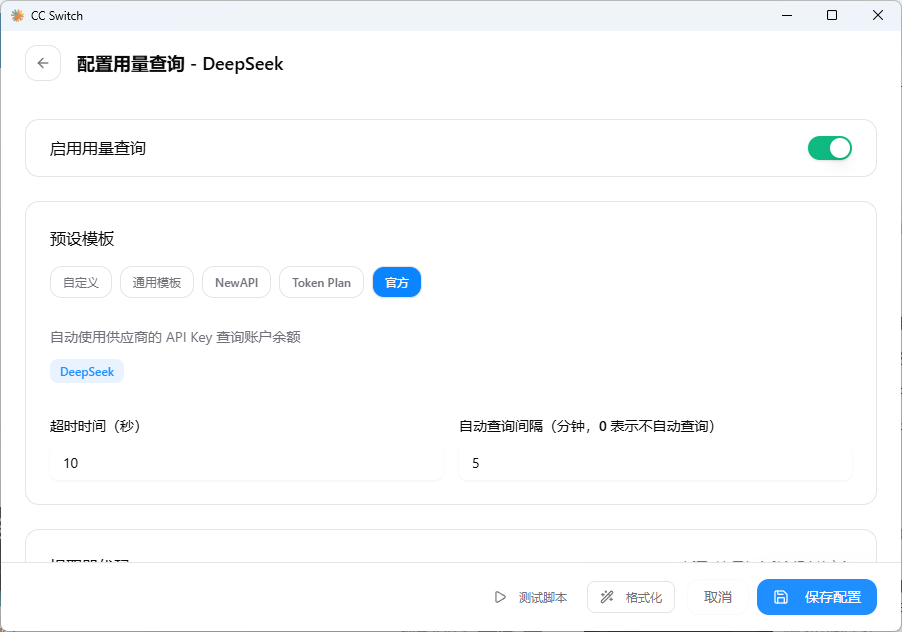Cancel with the 取消 button
Viewport: 902px width, 632px height.
tap(718, 597)
